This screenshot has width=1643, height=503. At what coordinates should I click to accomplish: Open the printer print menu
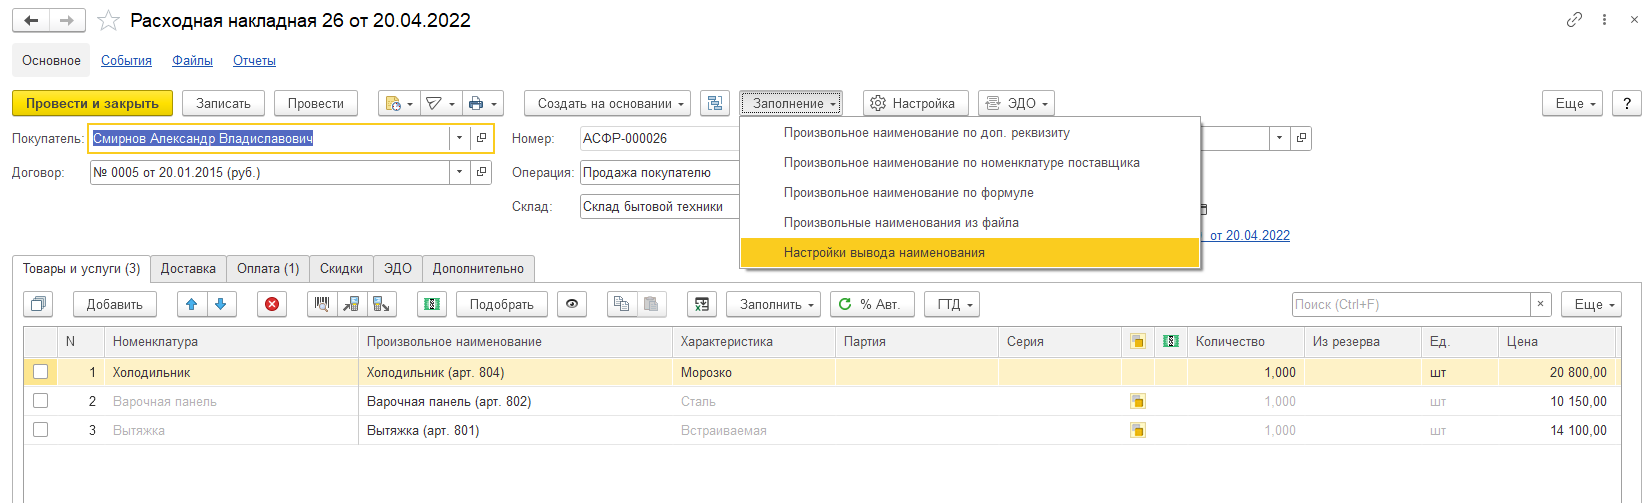481,103
